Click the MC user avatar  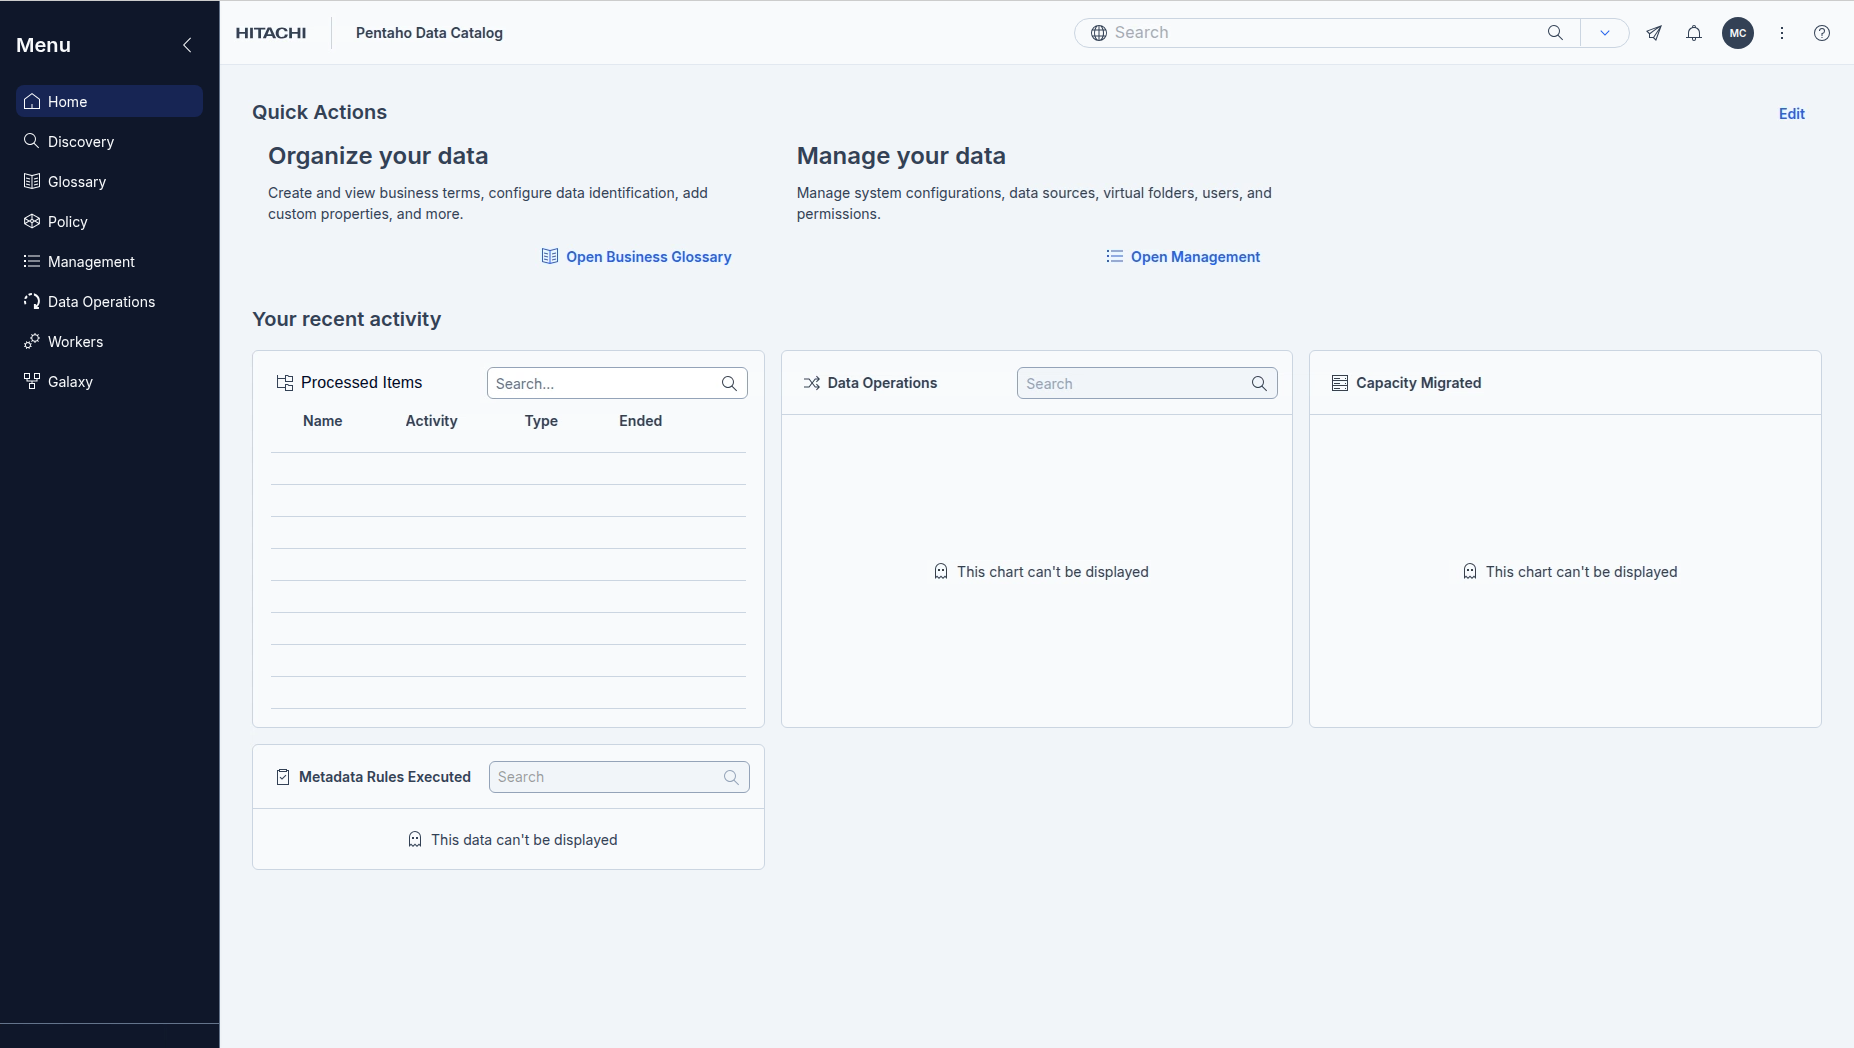(x=1738, y=33)
